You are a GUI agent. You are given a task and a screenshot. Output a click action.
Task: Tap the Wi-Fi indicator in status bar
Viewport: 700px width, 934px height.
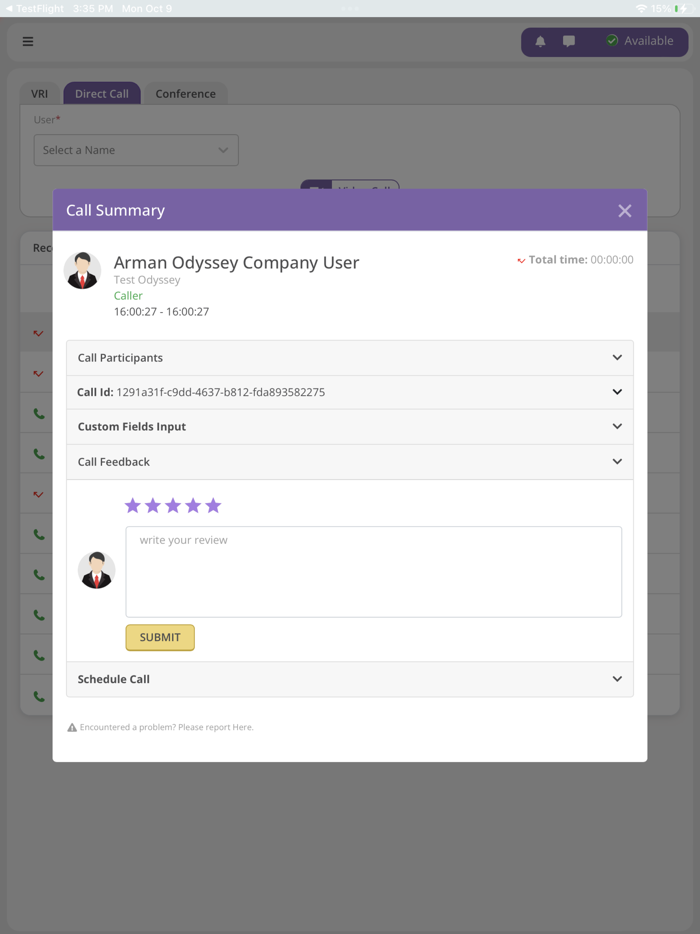pyautogui.click(x=641, y=8)
